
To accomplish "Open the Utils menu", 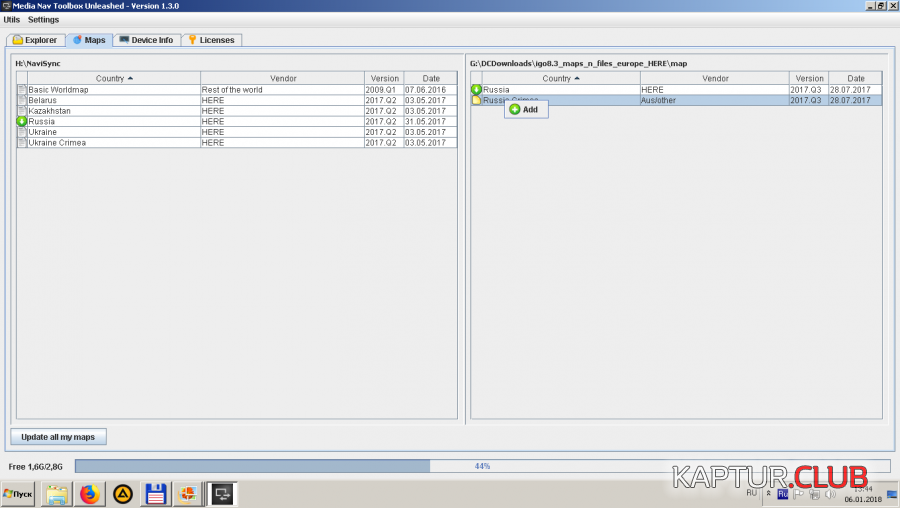I will 12,19.
